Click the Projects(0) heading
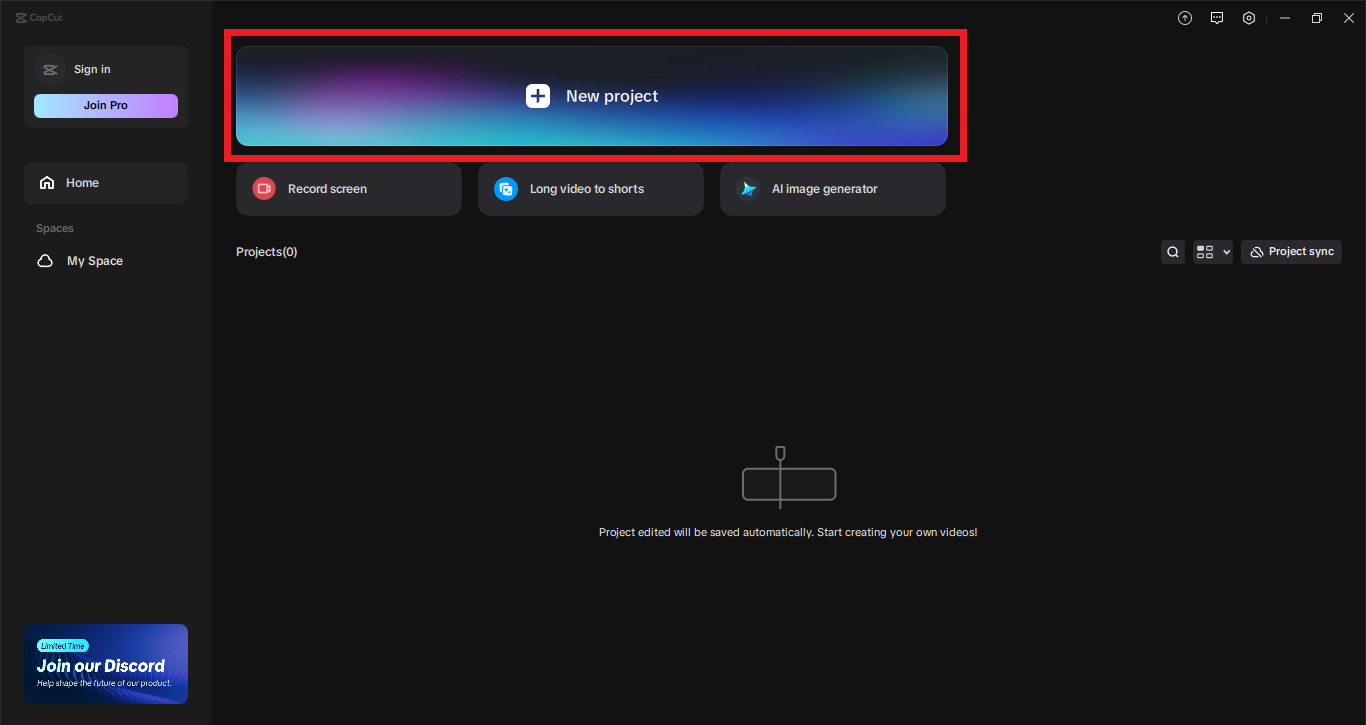 tap(267, 252)
